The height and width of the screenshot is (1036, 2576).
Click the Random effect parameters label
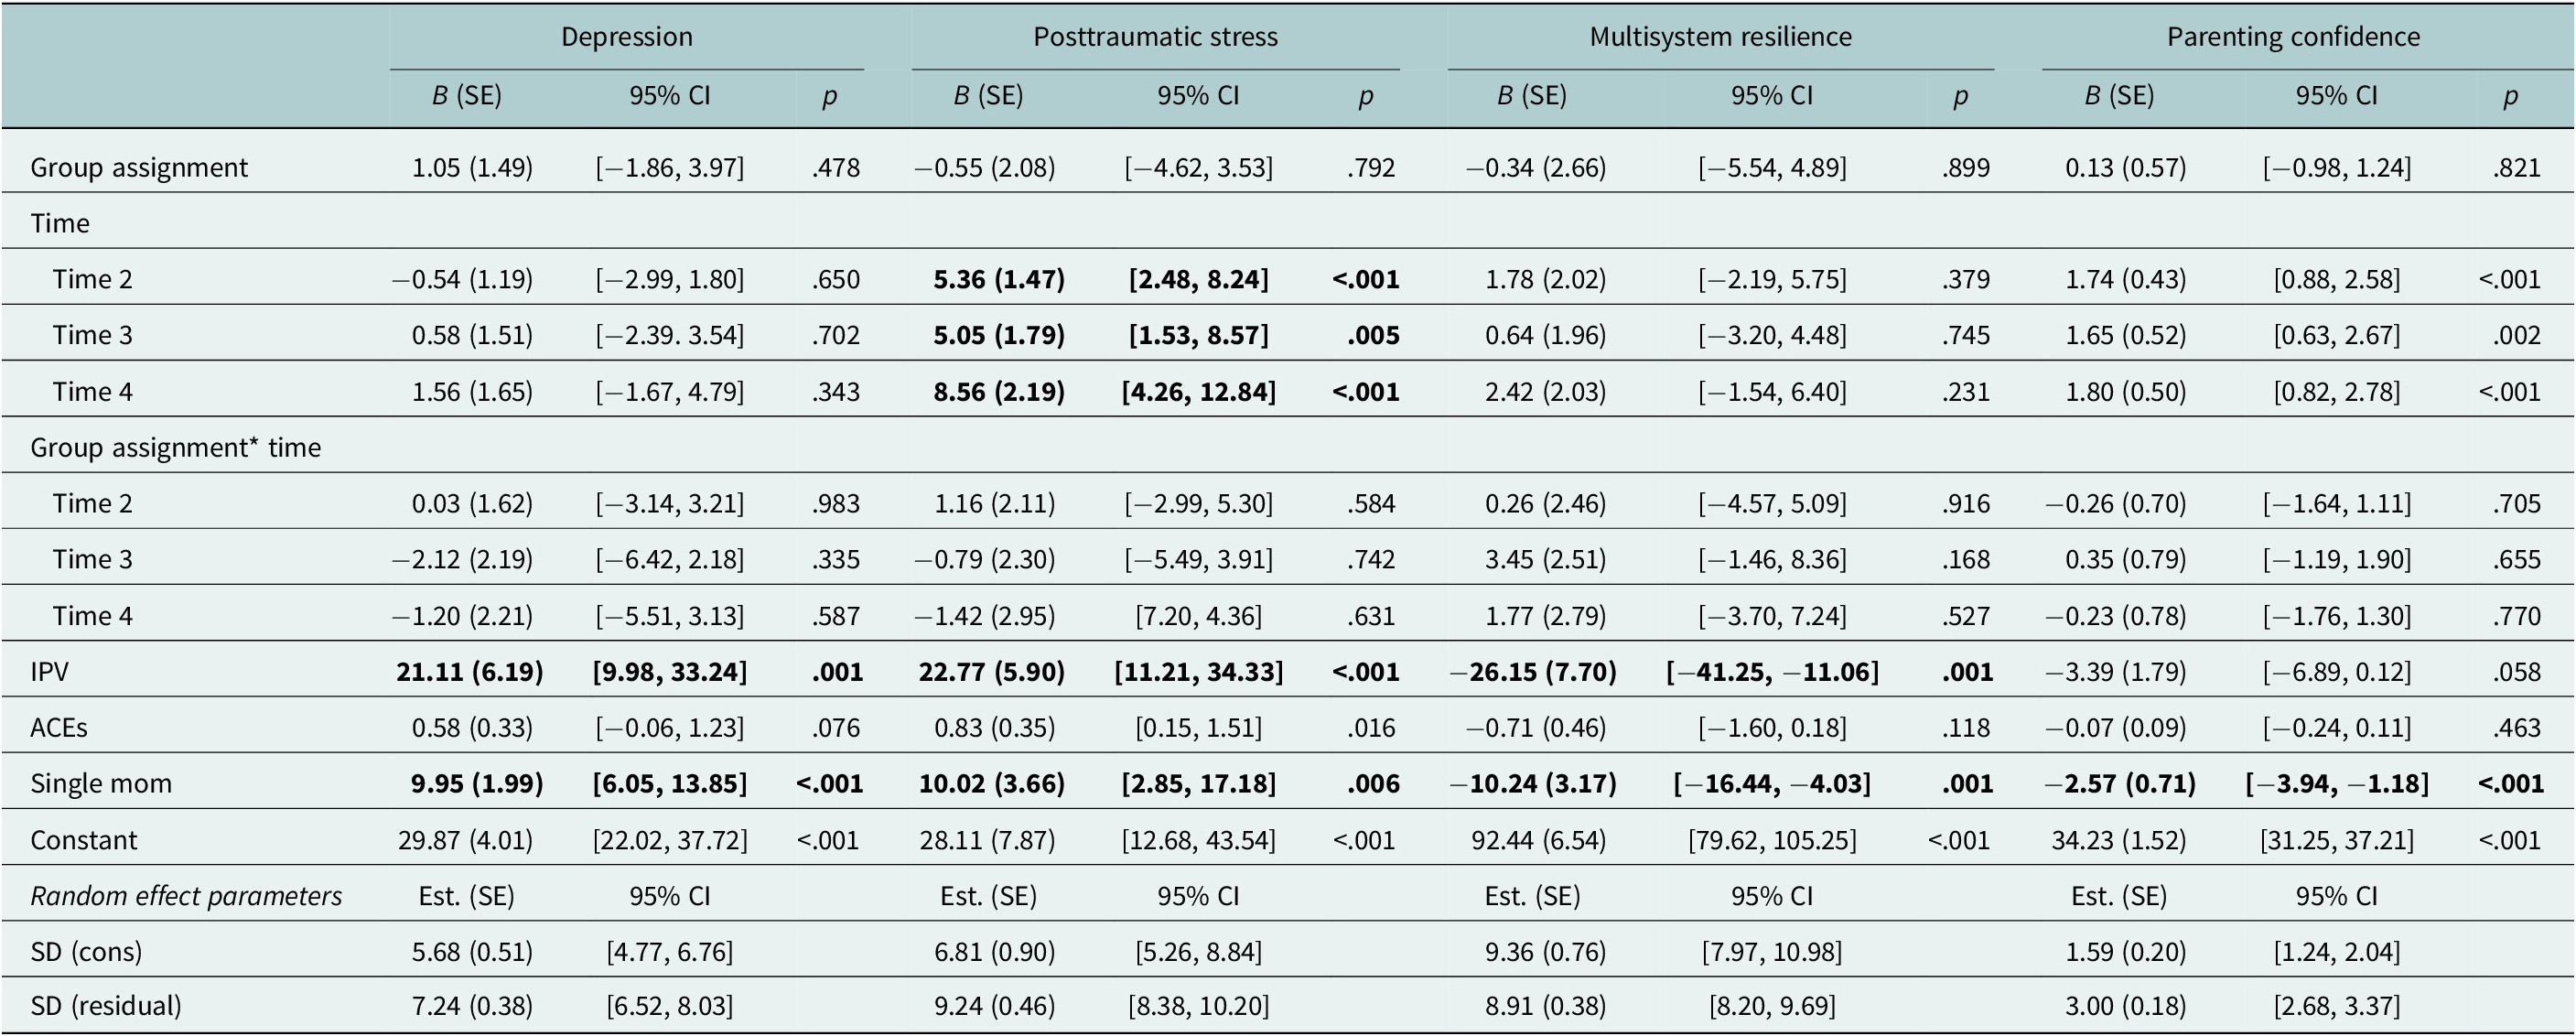(186, 895)
